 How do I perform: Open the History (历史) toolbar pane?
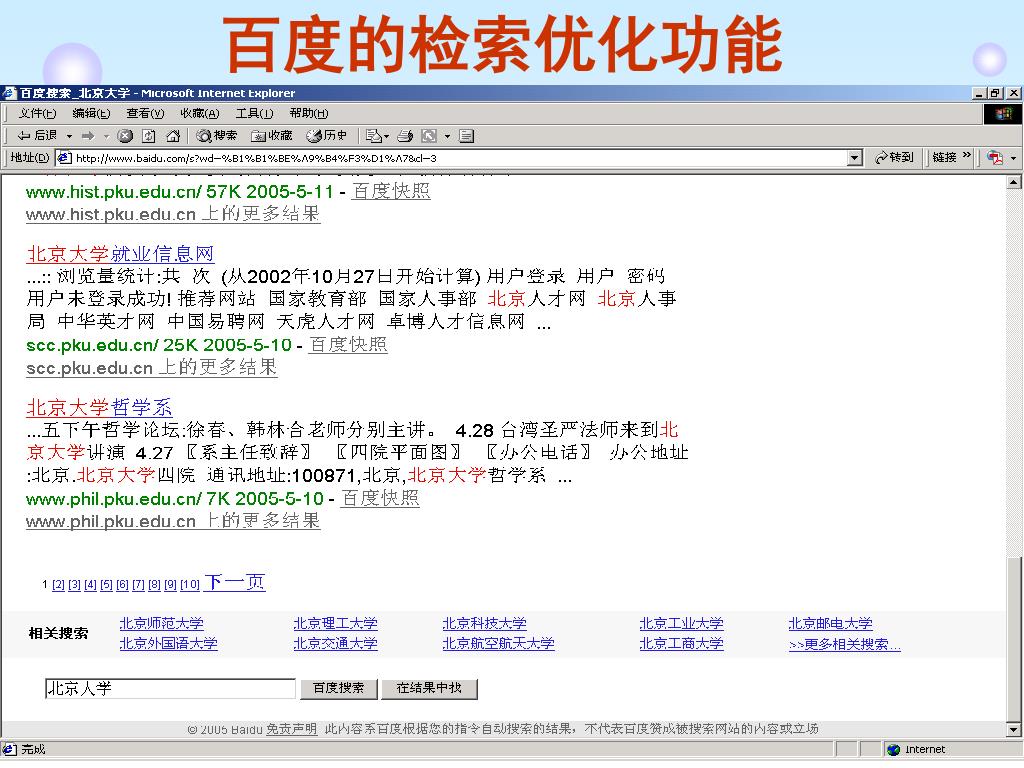(327, 136)
